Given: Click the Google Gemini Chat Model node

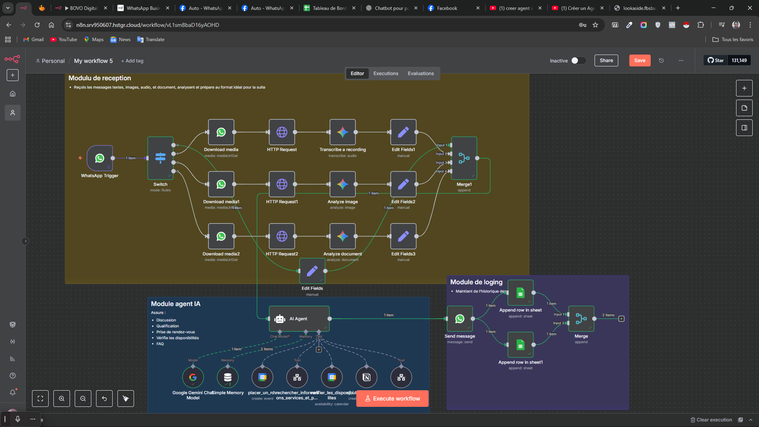Looking at the screenshot, I should pos(193,377).
